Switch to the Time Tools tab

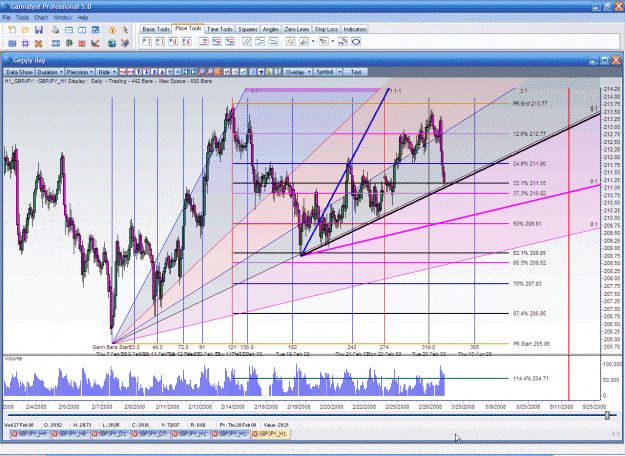click(x=220, y=29)
